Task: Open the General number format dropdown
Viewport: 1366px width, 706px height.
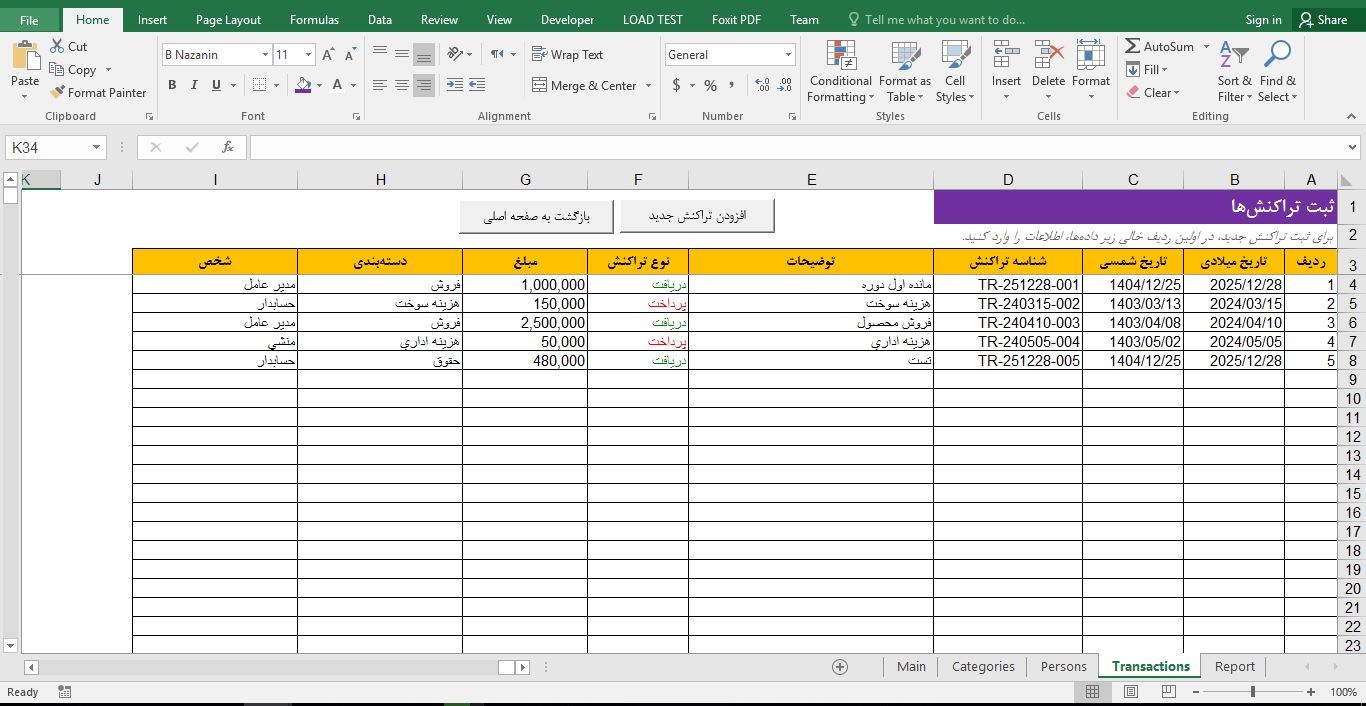Action: (x=789, y=54)
